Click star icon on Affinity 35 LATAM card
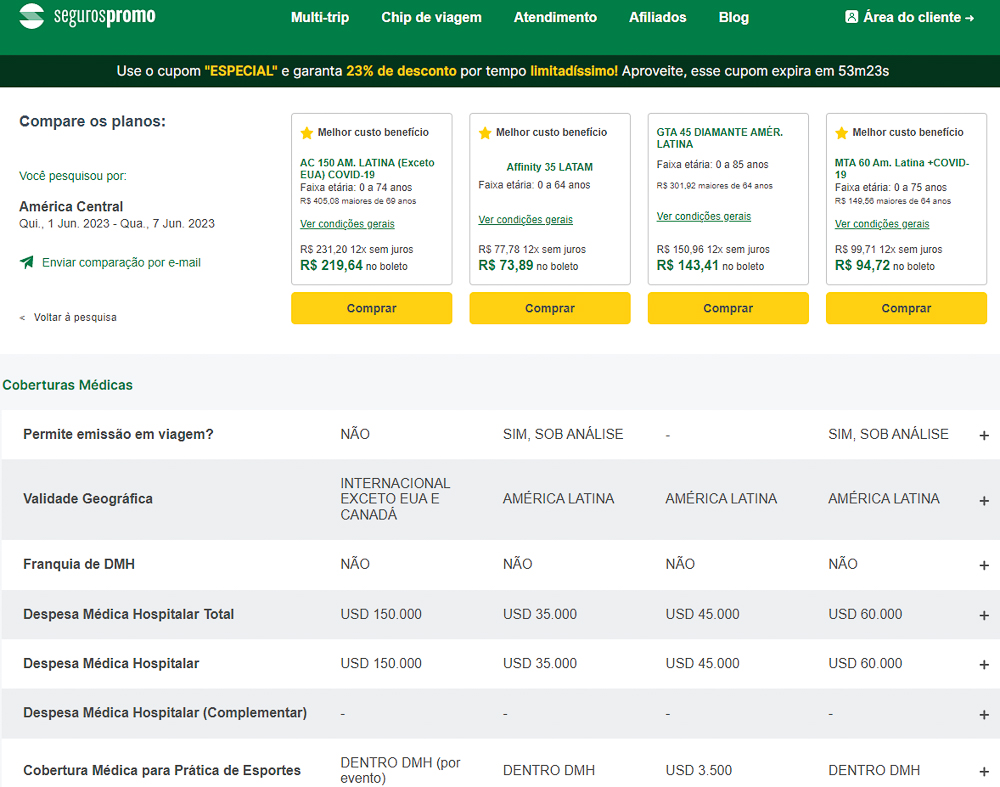This screenshot has height=787, width=1000. coord(485,133)
